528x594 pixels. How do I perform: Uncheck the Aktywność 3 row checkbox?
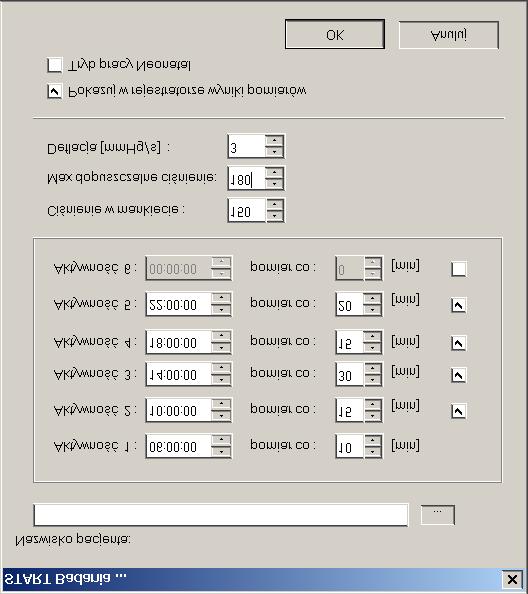459,375
